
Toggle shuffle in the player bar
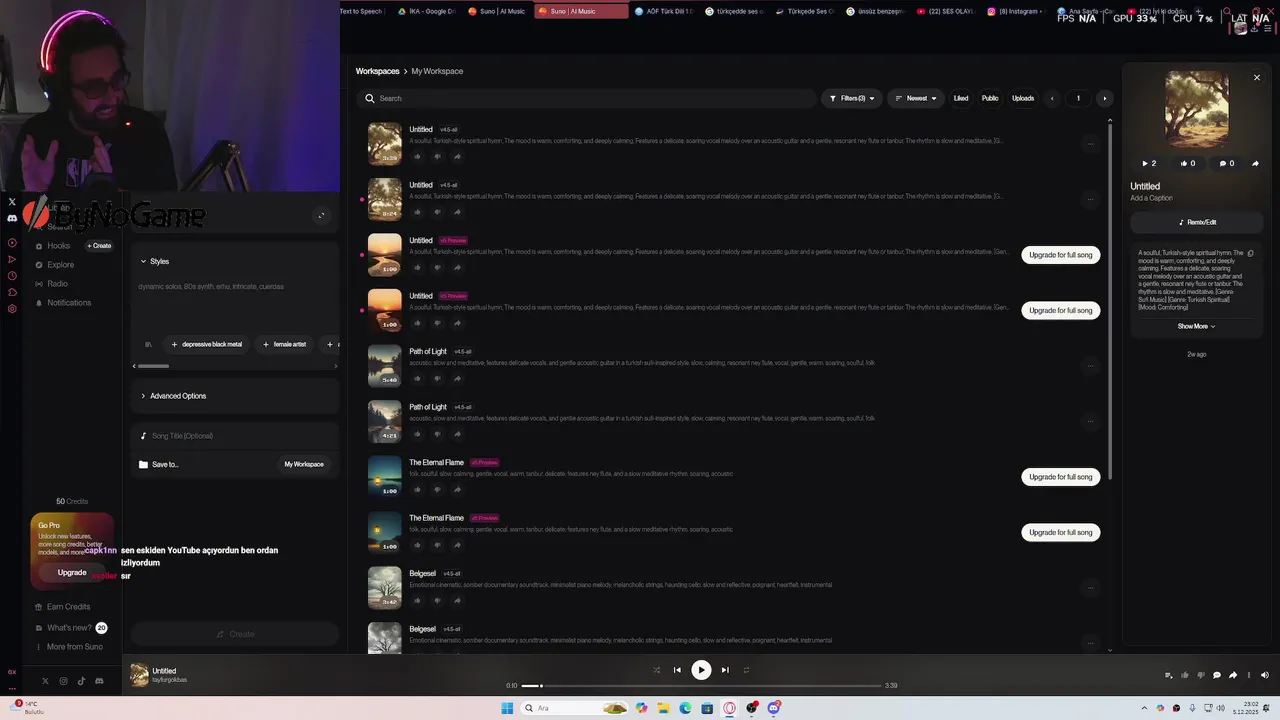click(656, 670)
